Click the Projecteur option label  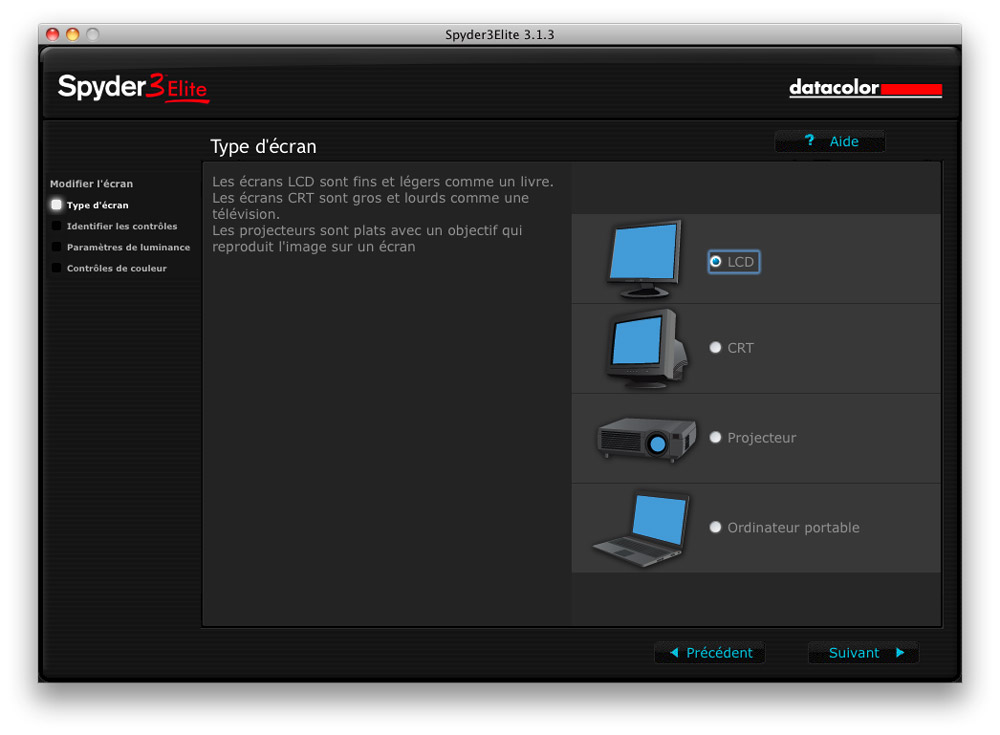coord(761,438)
